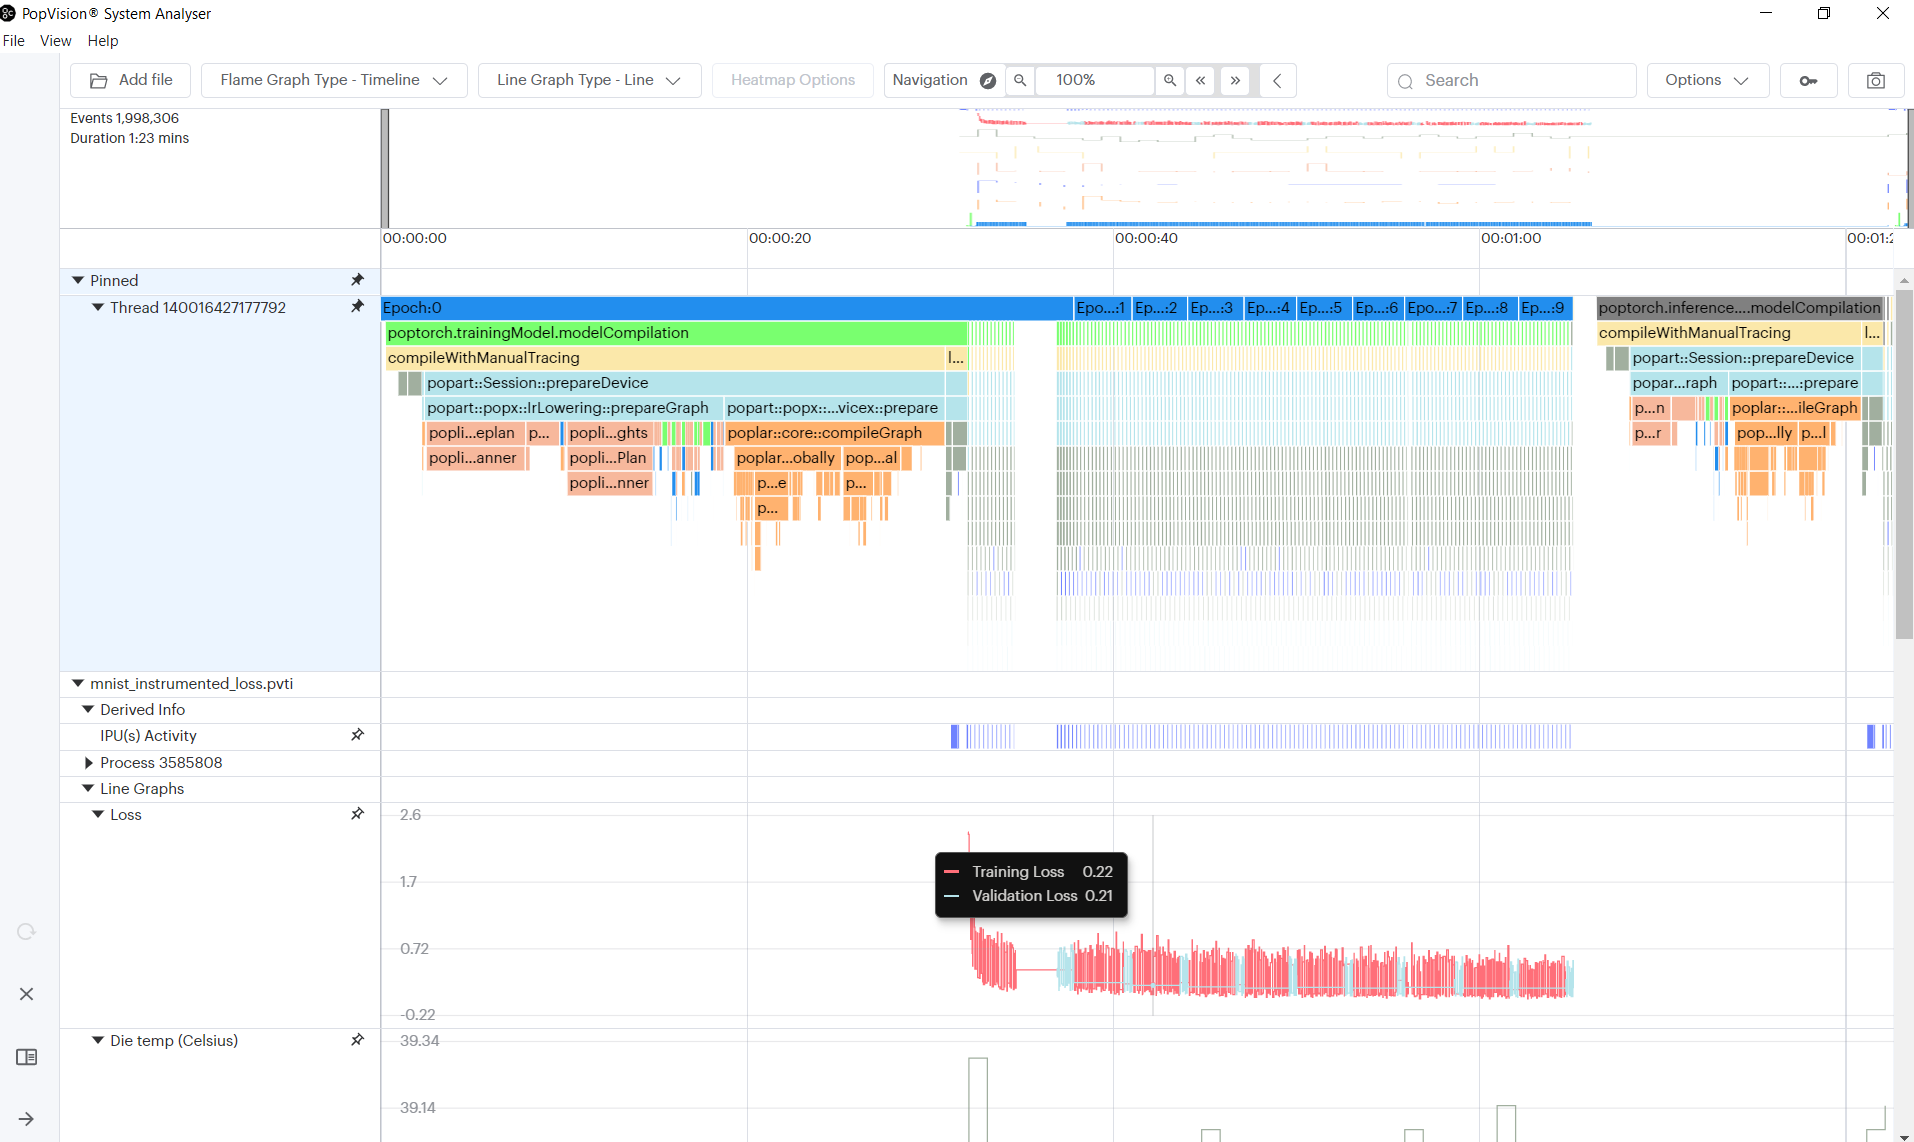
Task: Open the Flame Graph Type dropdown
Action: click(x=334, y=80)
